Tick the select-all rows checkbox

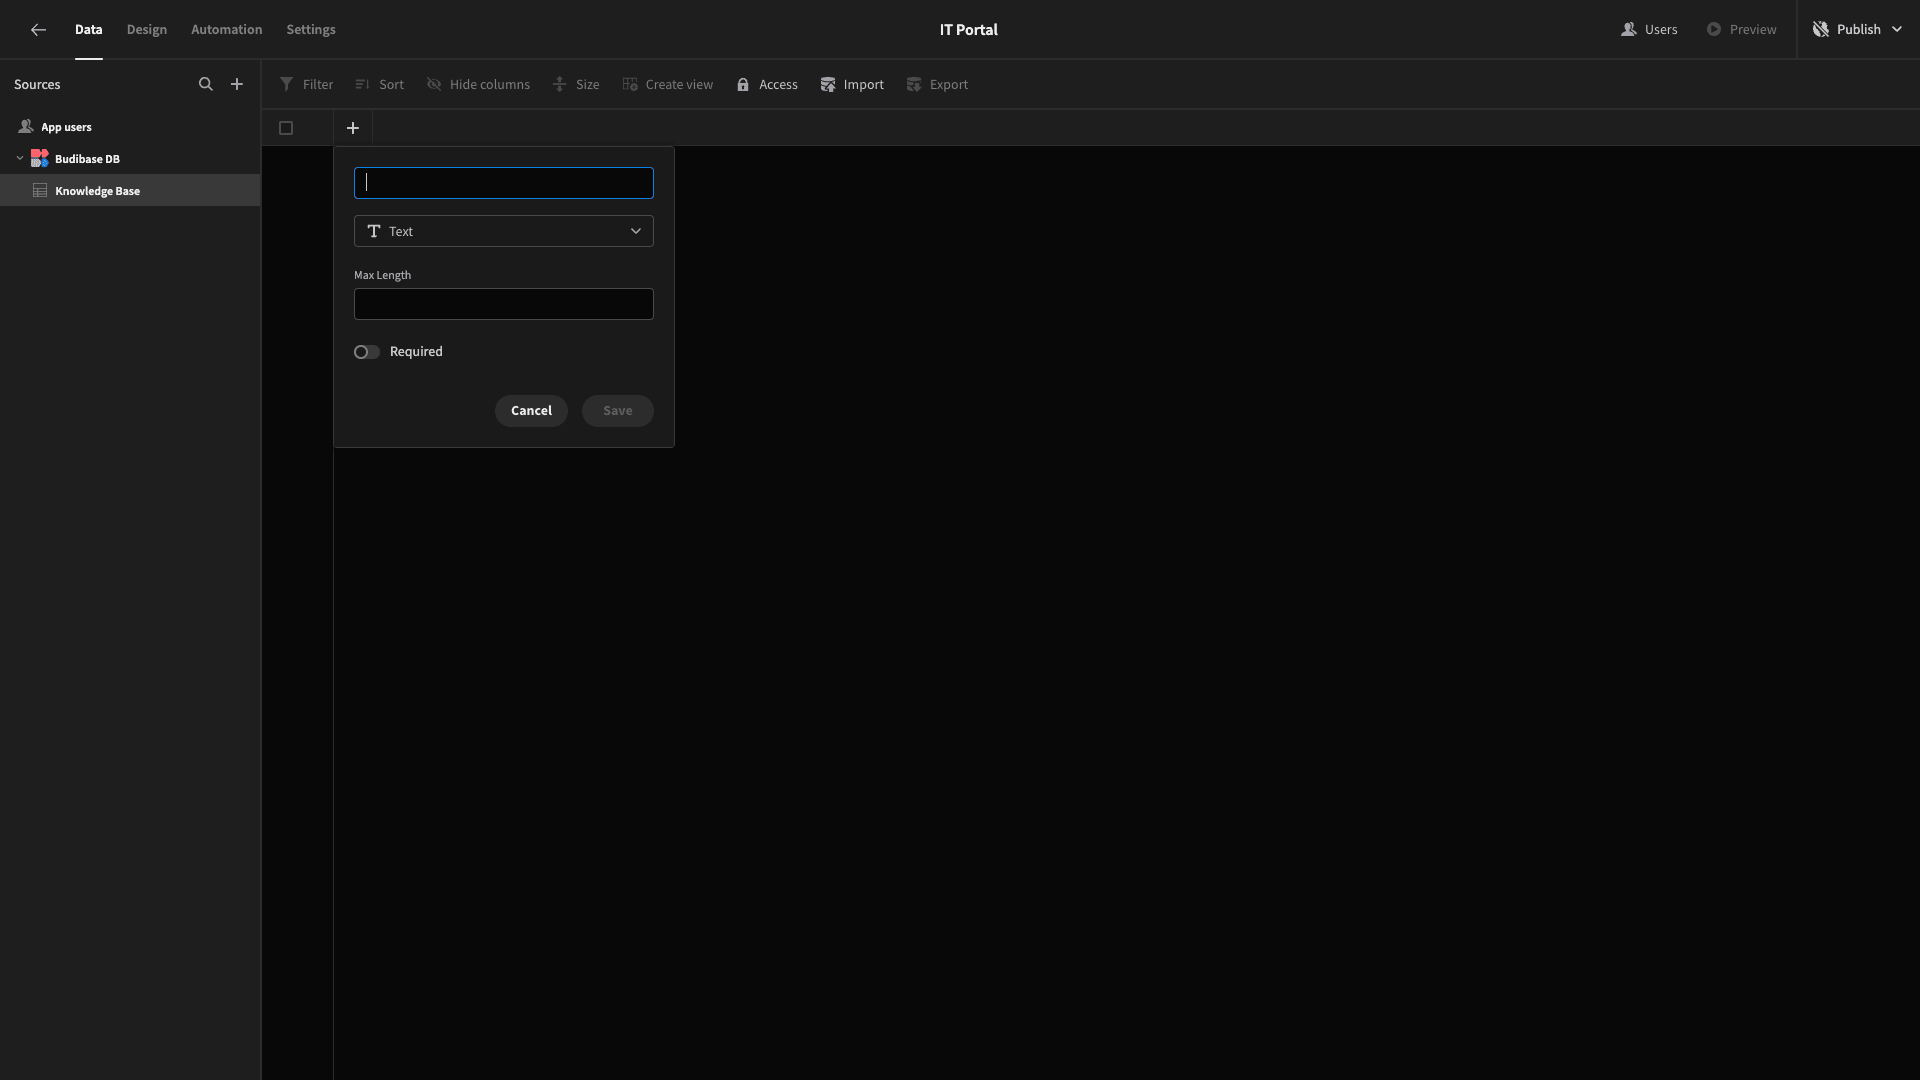286,128
